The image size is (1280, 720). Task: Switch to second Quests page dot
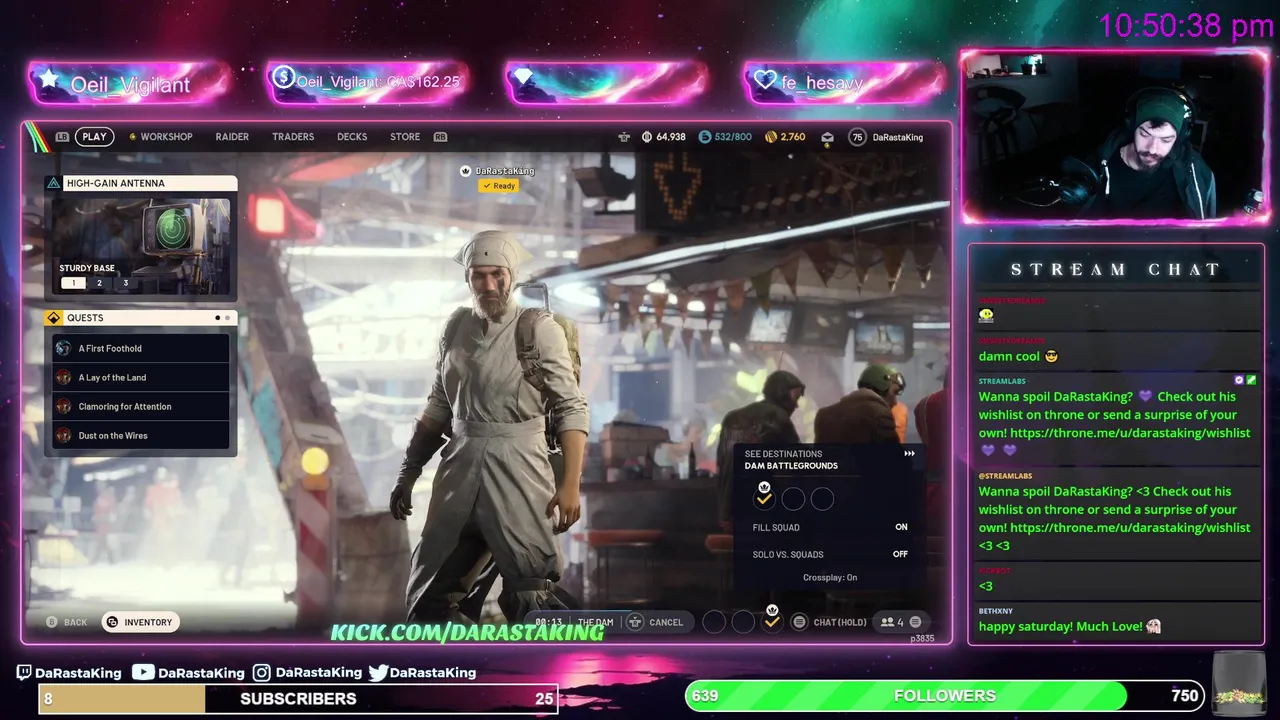(x=228, y=318)
